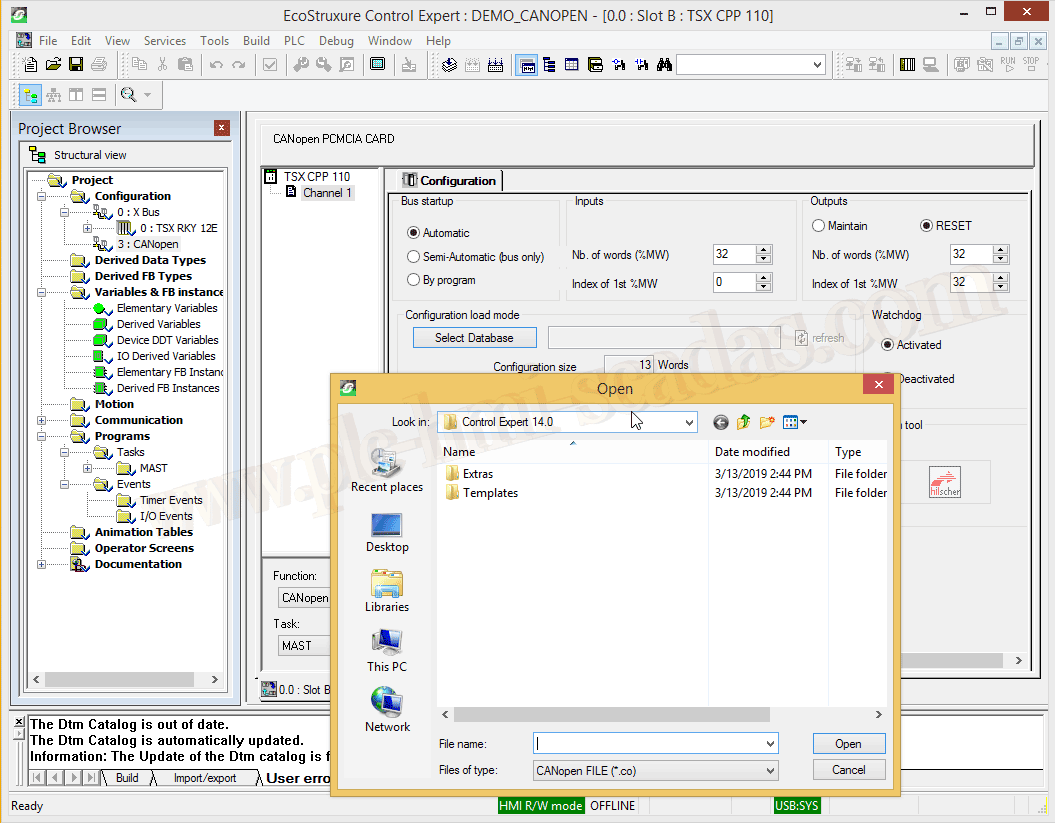1055x823 pixels.
Task: Click the binoculars search icon in toolbar
Action: tap(664, 65)
